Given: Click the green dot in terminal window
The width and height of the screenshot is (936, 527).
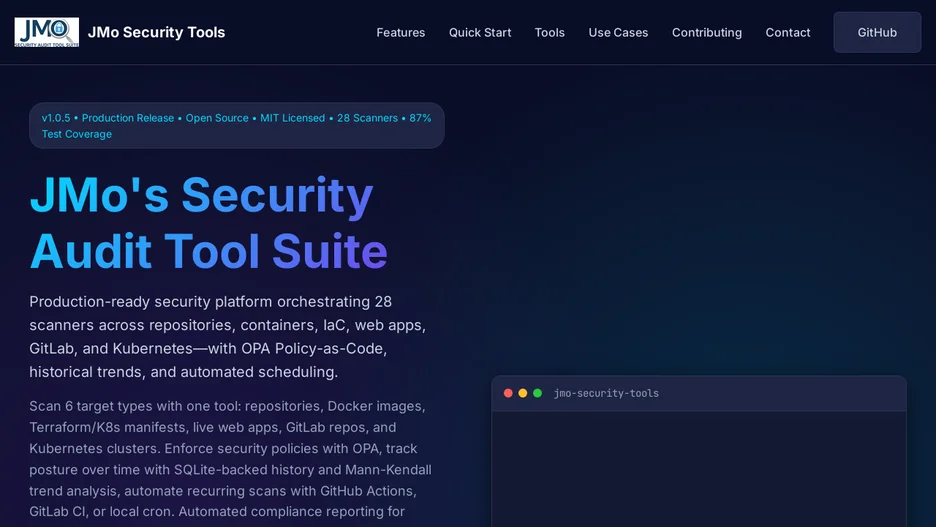Looking at the screenshot, I should 537,393.
